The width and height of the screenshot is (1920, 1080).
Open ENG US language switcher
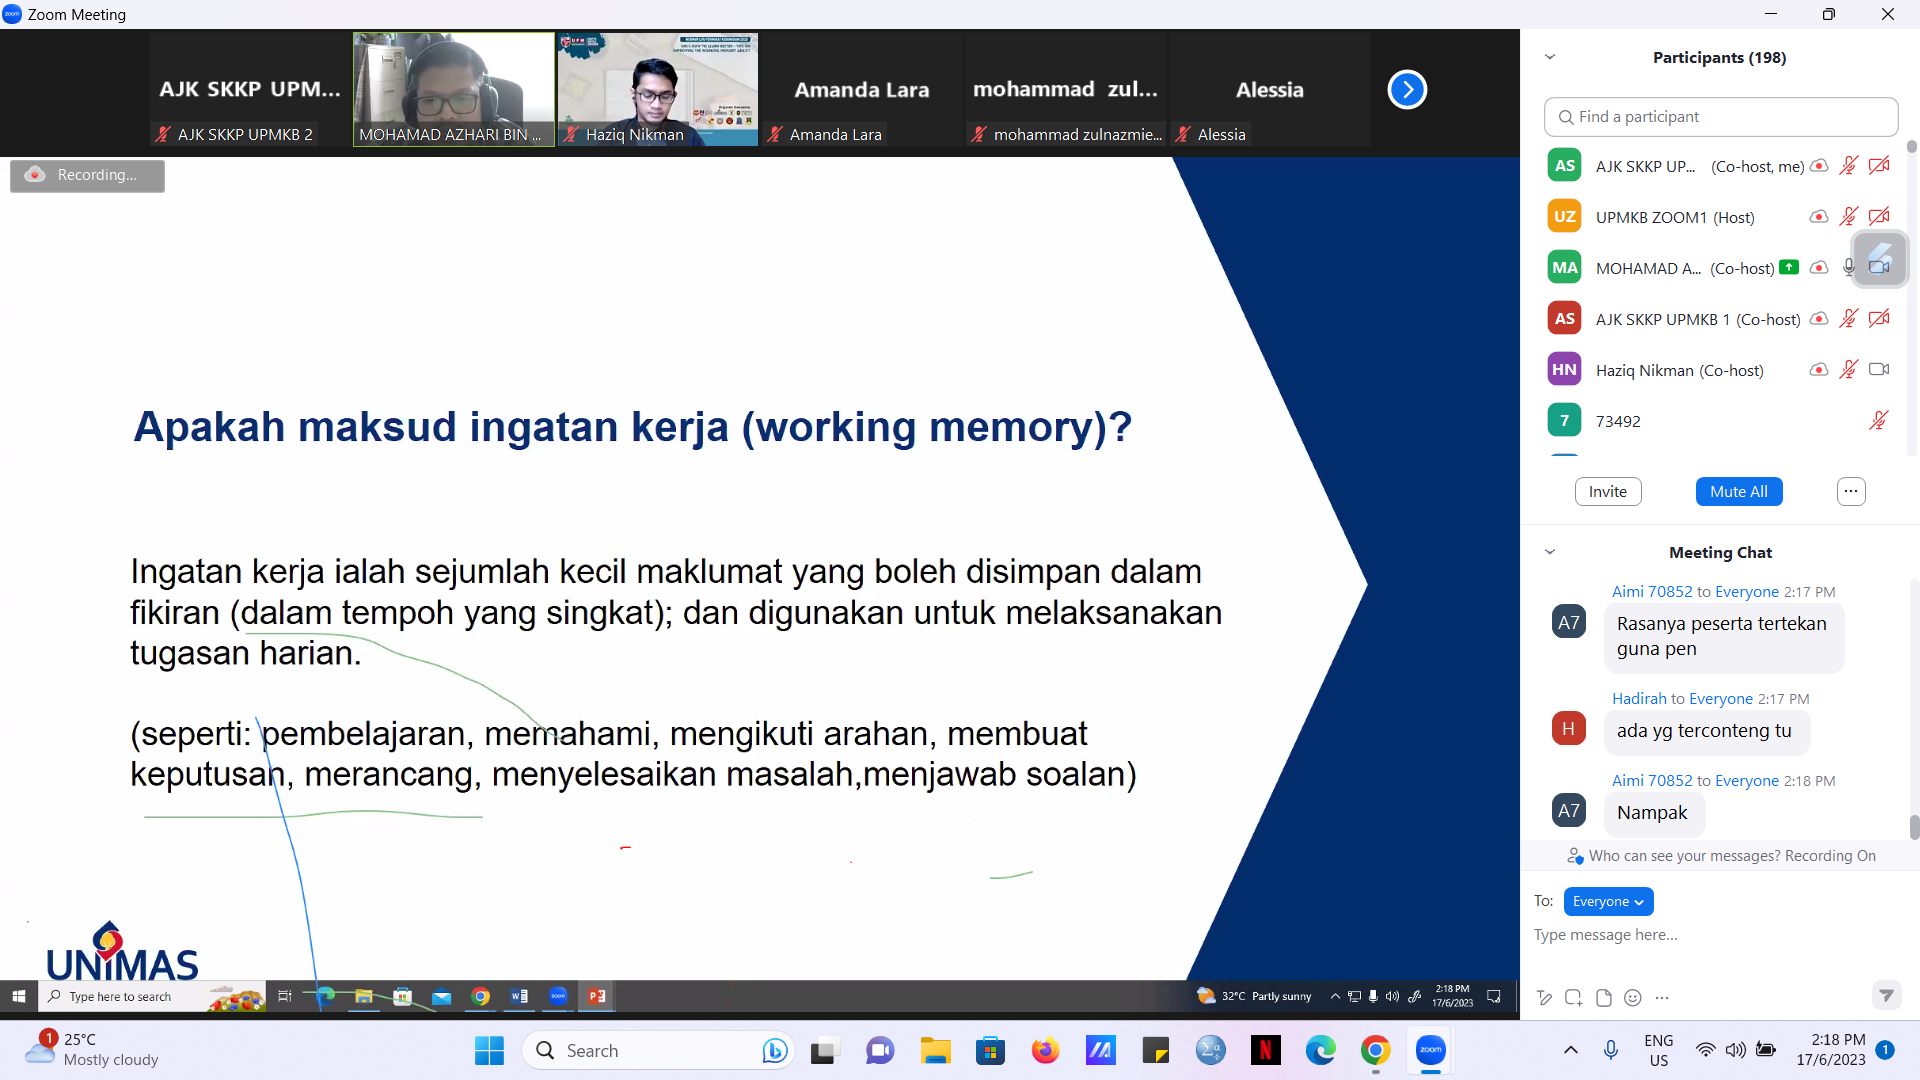click(x=1659, y=1050)
